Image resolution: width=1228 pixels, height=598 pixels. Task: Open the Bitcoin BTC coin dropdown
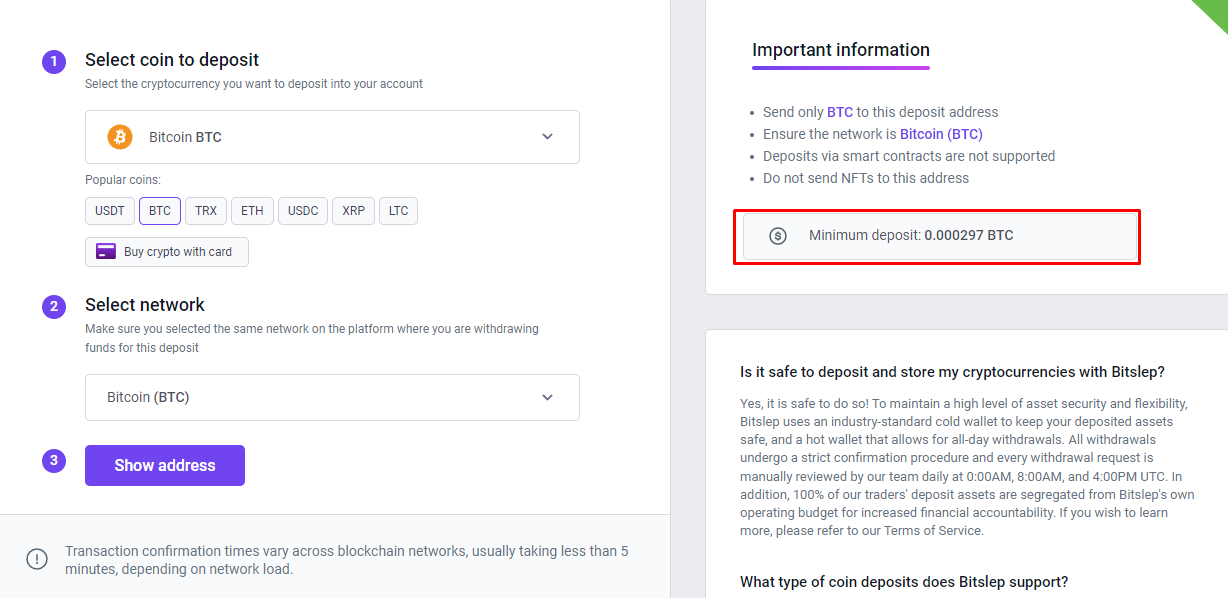pyautogui.click(x=332, y=137)
